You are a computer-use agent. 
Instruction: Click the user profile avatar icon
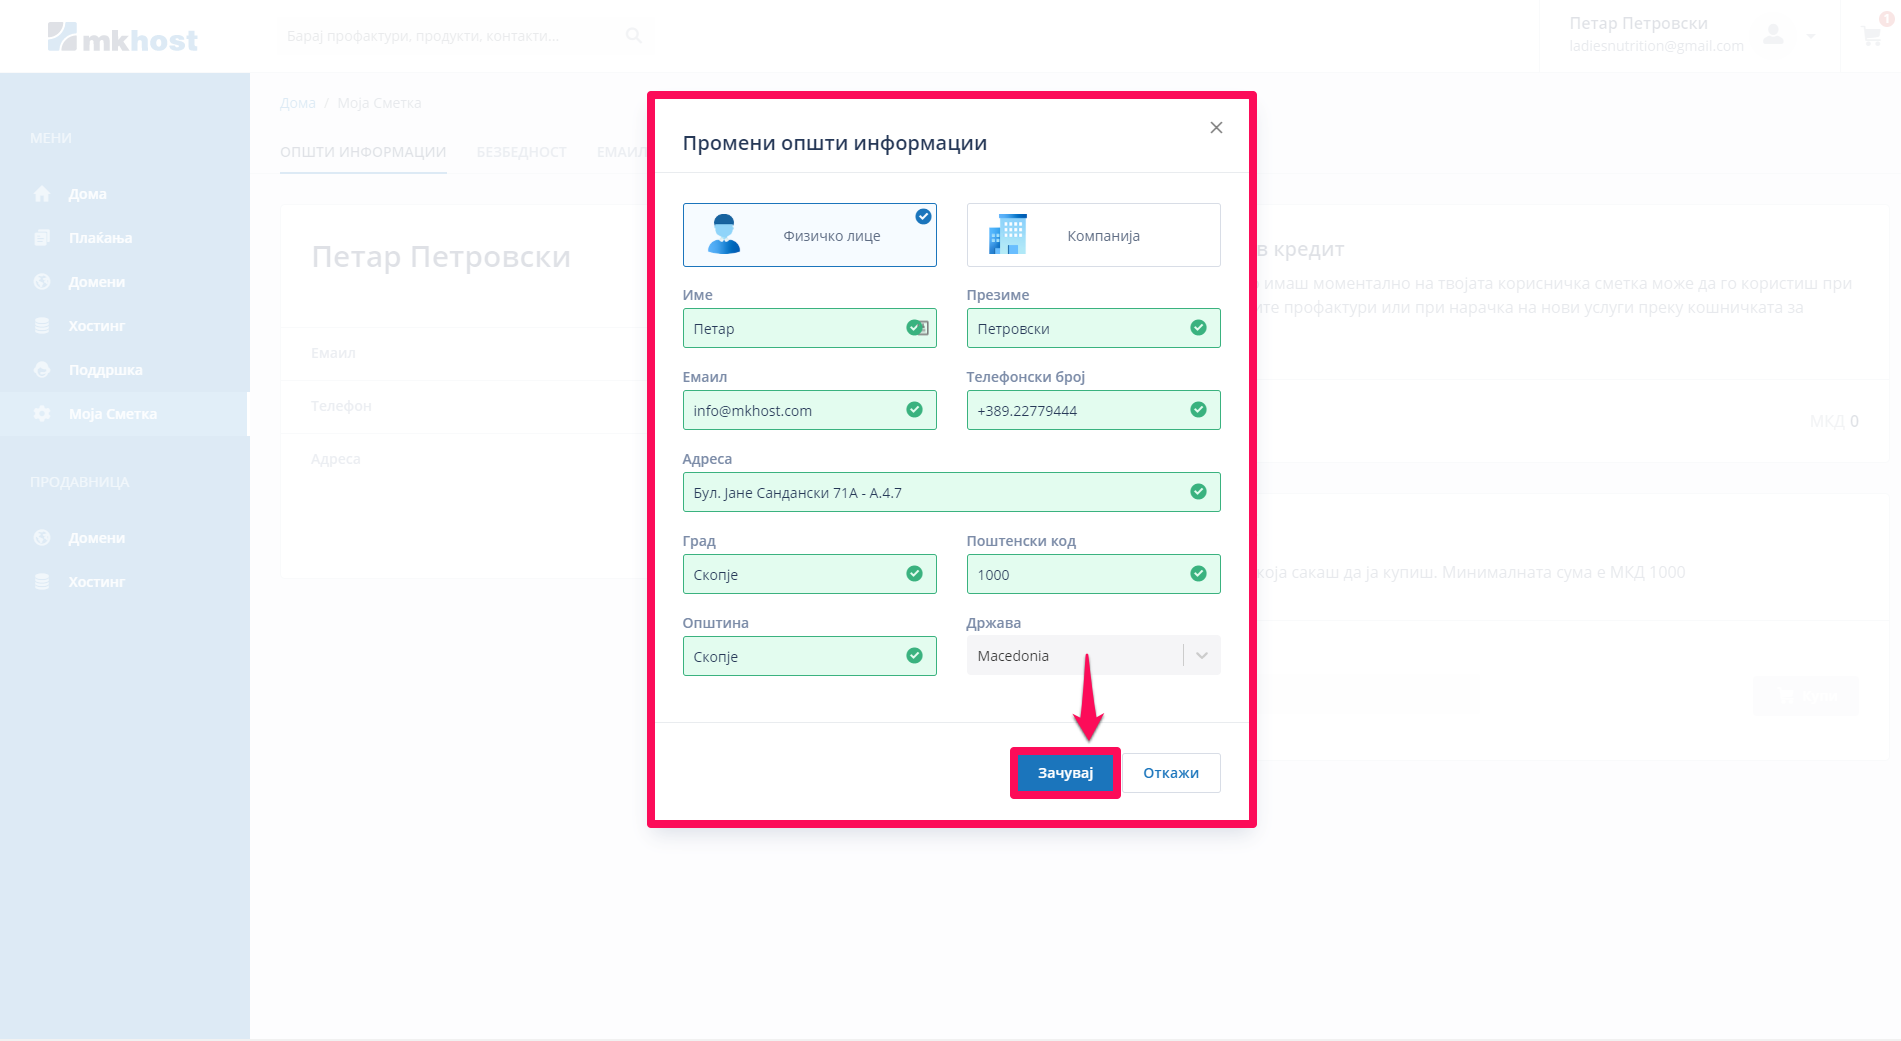1773,35
